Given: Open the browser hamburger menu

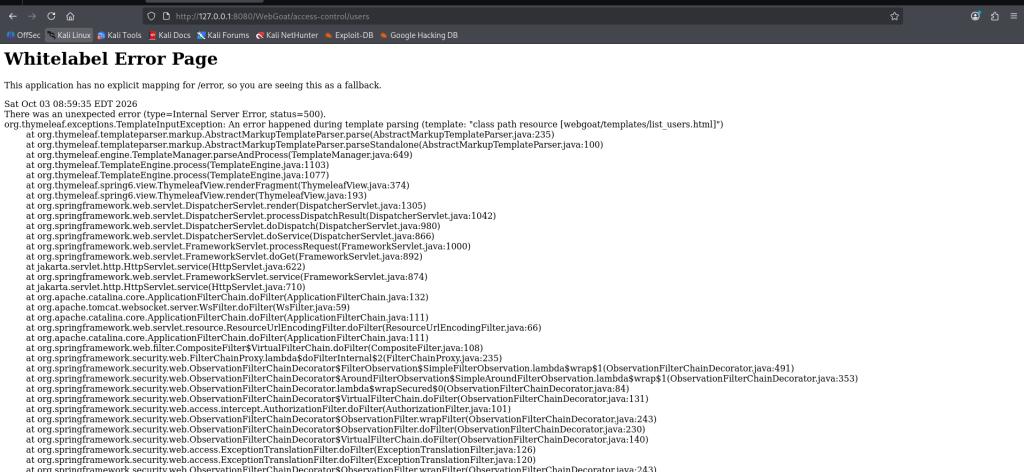Looking at the screenshot, I should 1014,16.
